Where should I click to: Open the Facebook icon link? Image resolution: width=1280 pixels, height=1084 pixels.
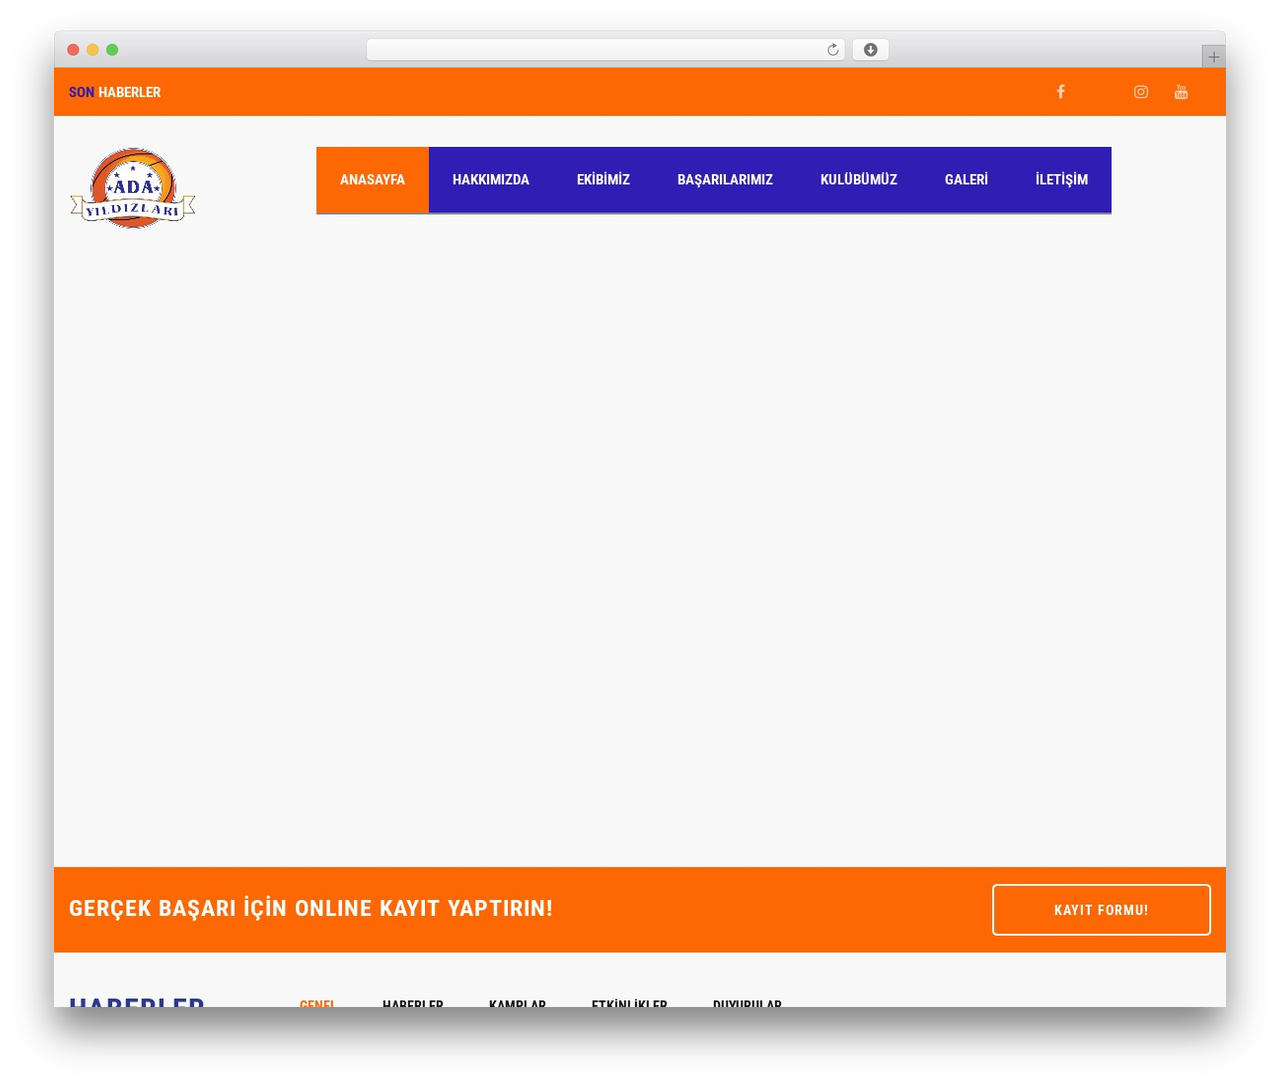point(1061,92)
